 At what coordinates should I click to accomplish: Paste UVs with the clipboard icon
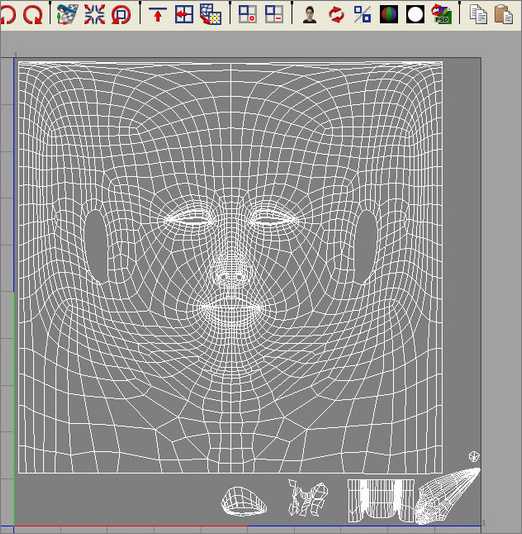[x=504, y=15]
